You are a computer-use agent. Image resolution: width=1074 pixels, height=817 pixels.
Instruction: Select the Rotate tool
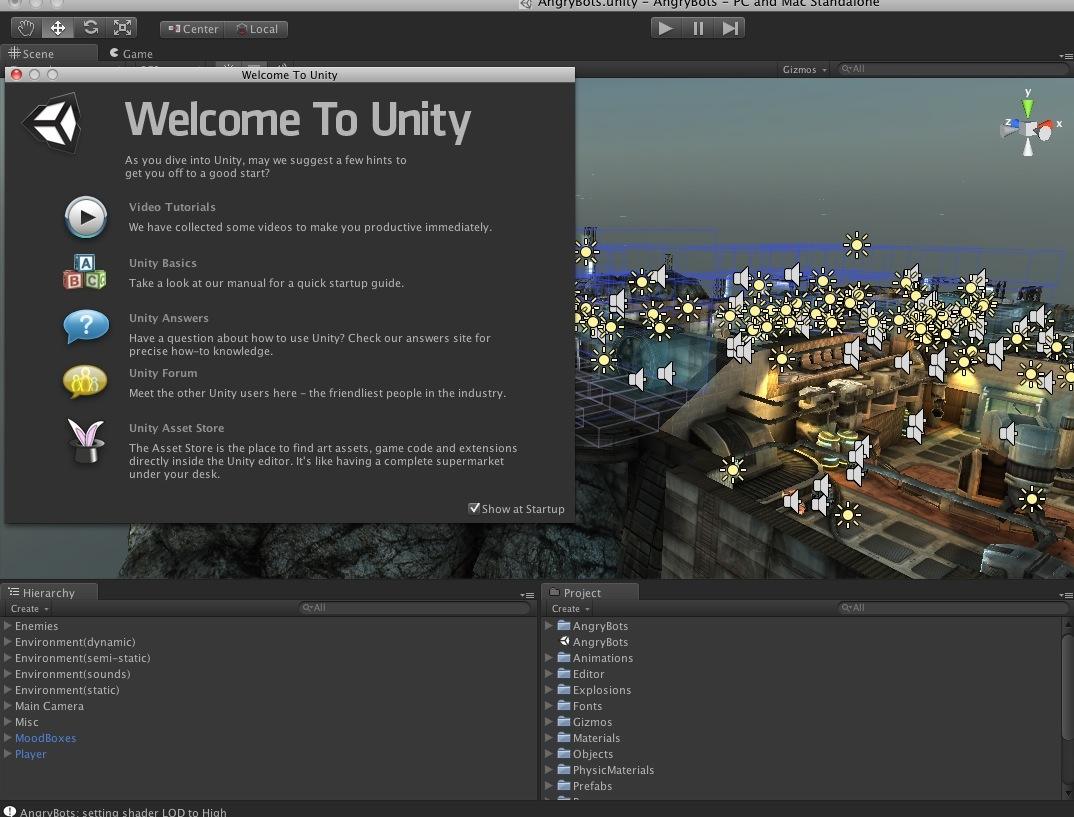pyautogui.click(x=90, y=28)
